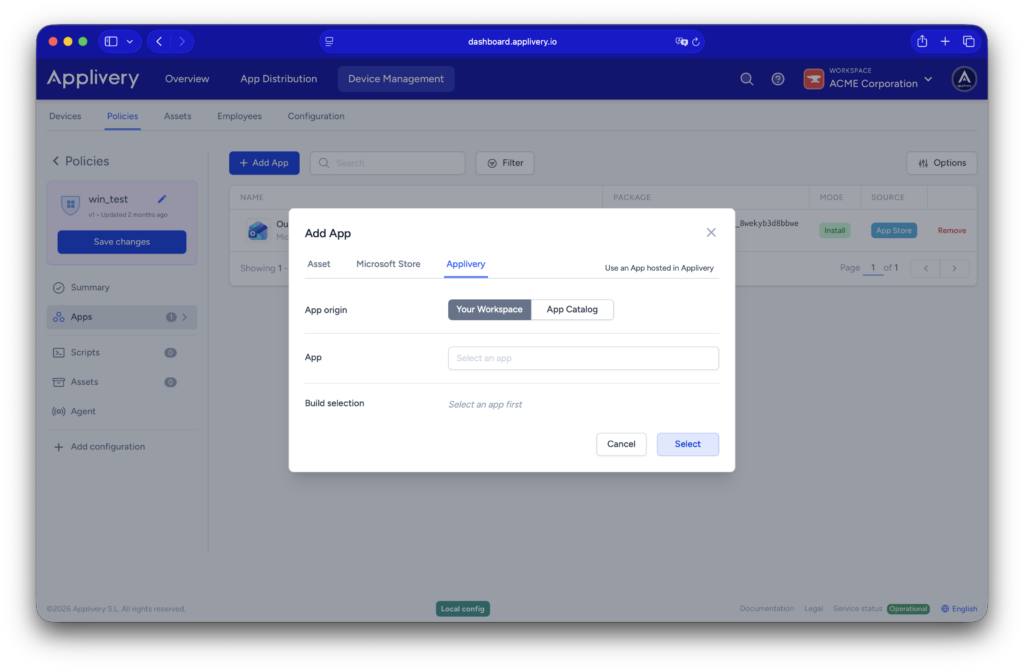Viewport: 1024px width, 670px height.
Task: Open the help question mark icon
Action: pos(778,79)
